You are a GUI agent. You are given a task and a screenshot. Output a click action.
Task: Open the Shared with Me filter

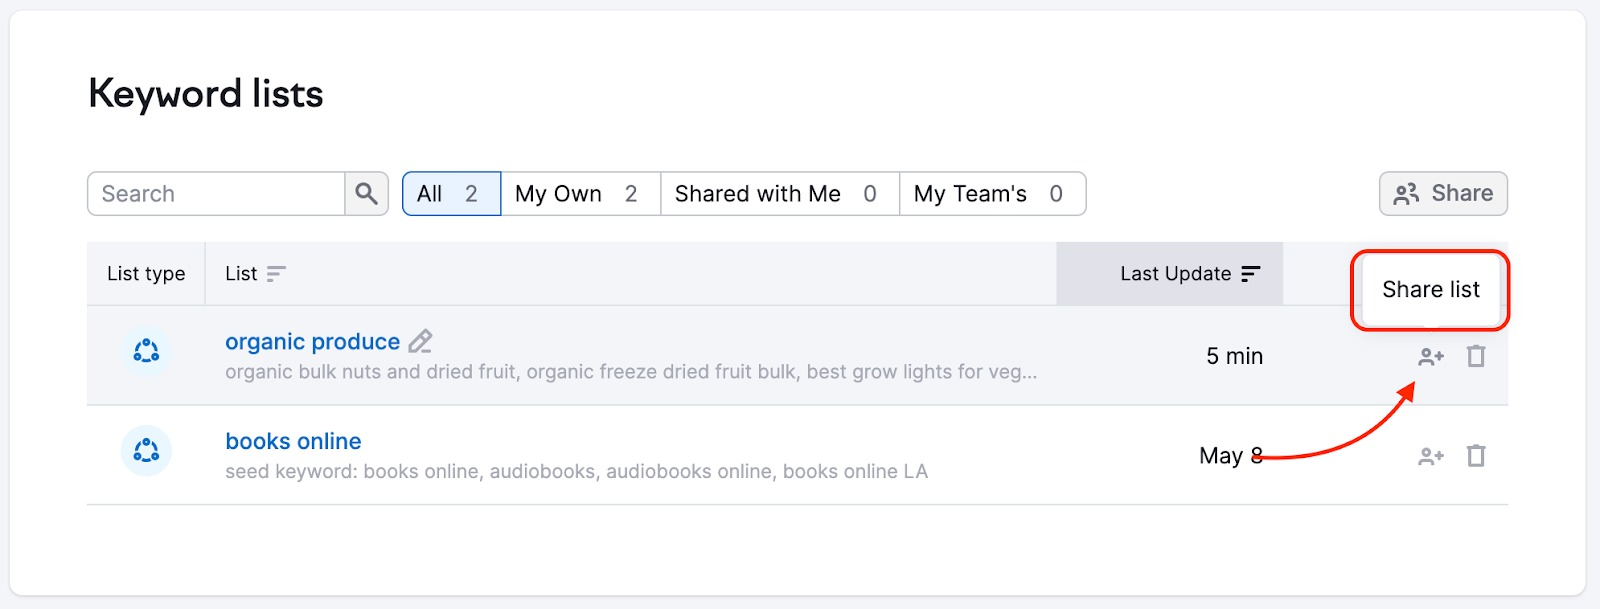click(x=778, y=193)
